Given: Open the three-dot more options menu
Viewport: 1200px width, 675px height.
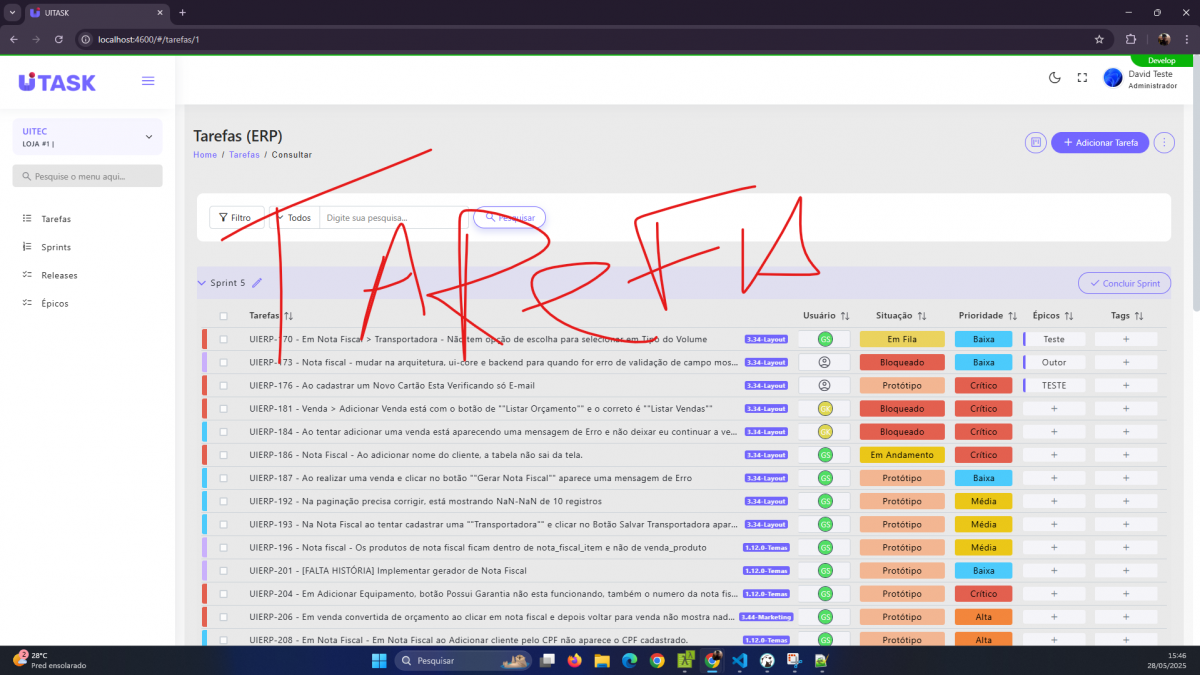Looking at the screenshot, I should (x=1163, y=143).
